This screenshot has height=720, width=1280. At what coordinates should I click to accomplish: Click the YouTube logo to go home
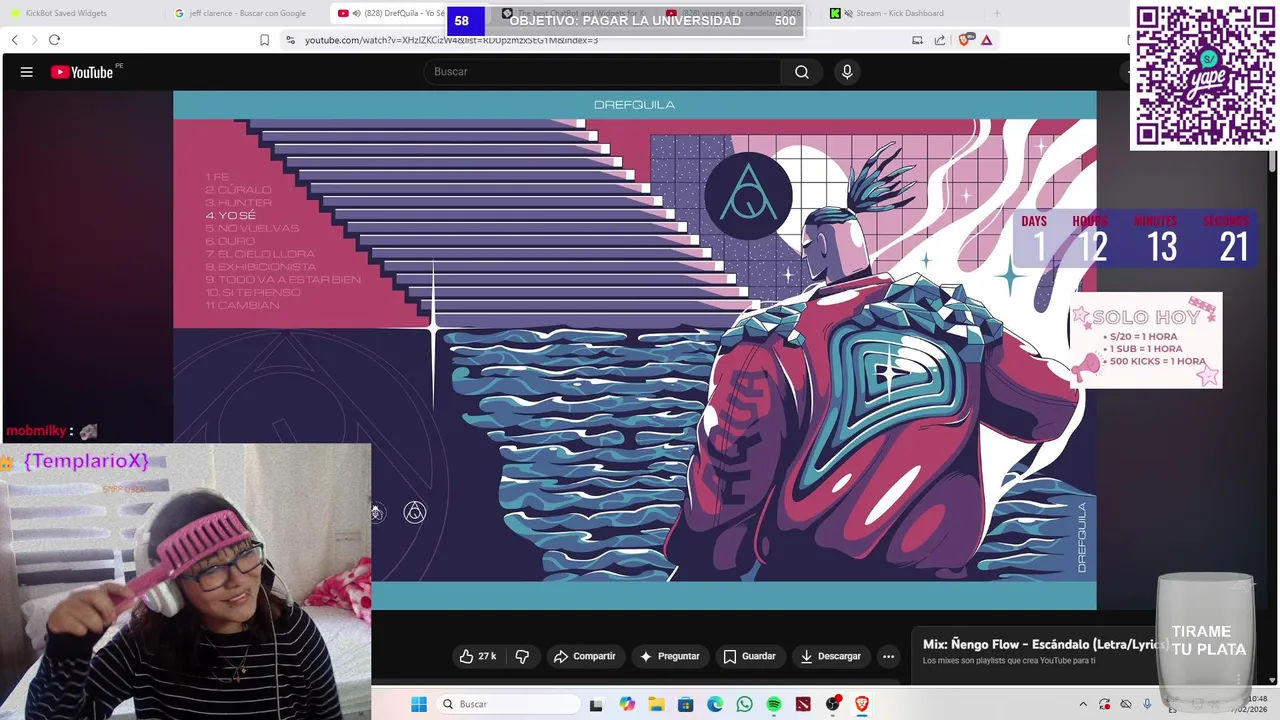82,72
